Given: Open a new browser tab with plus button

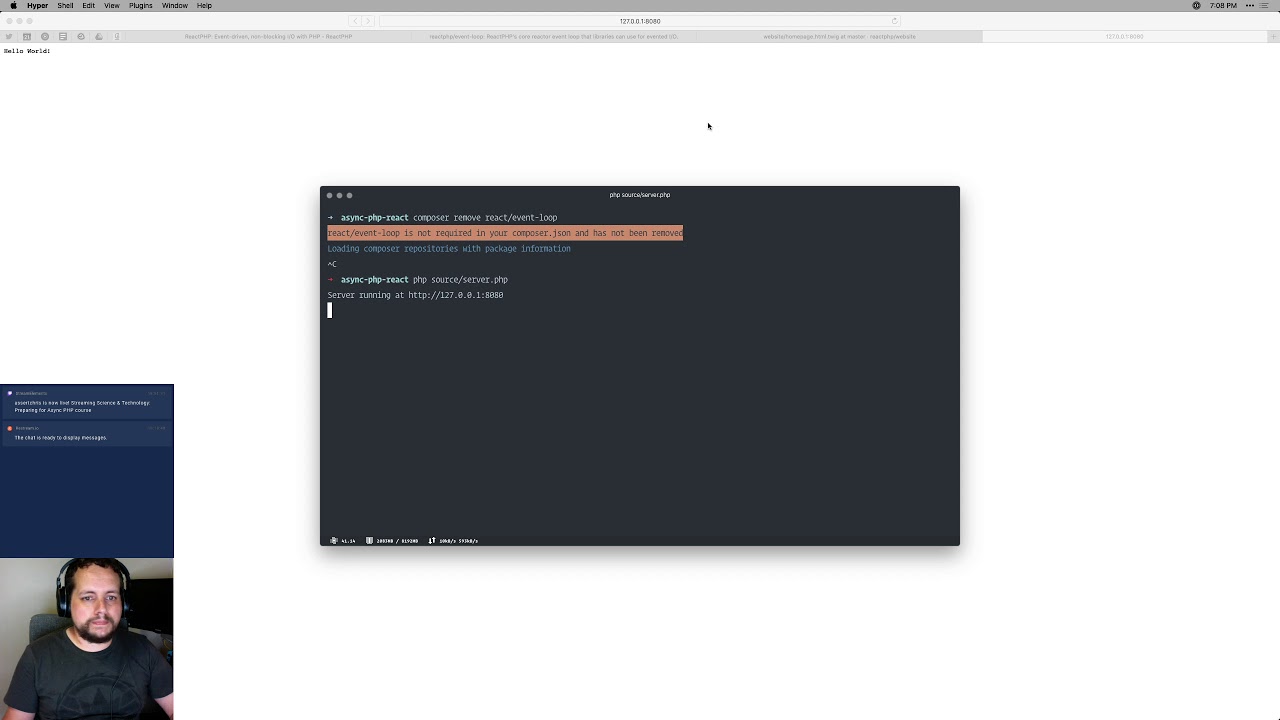Looking at the screenshot, I should click(x=1273, y=36).
